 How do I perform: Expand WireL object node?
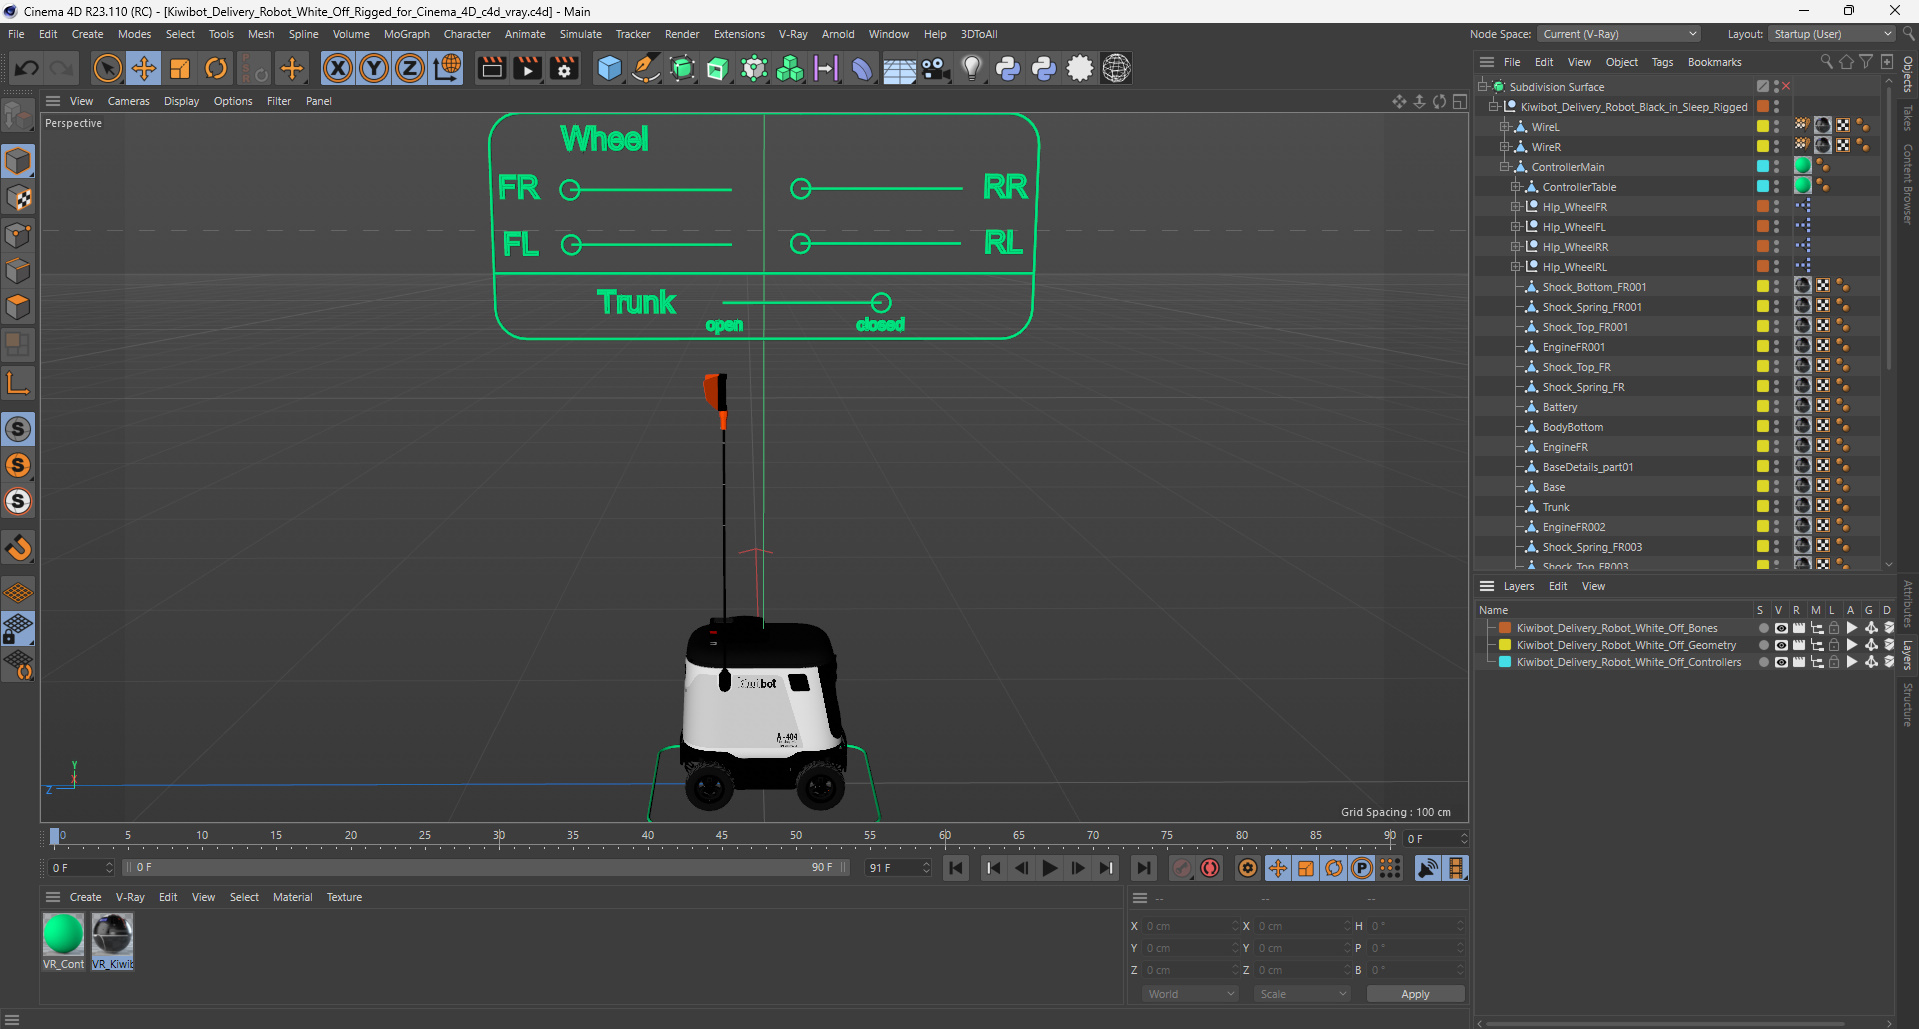tap(1505, 127)
